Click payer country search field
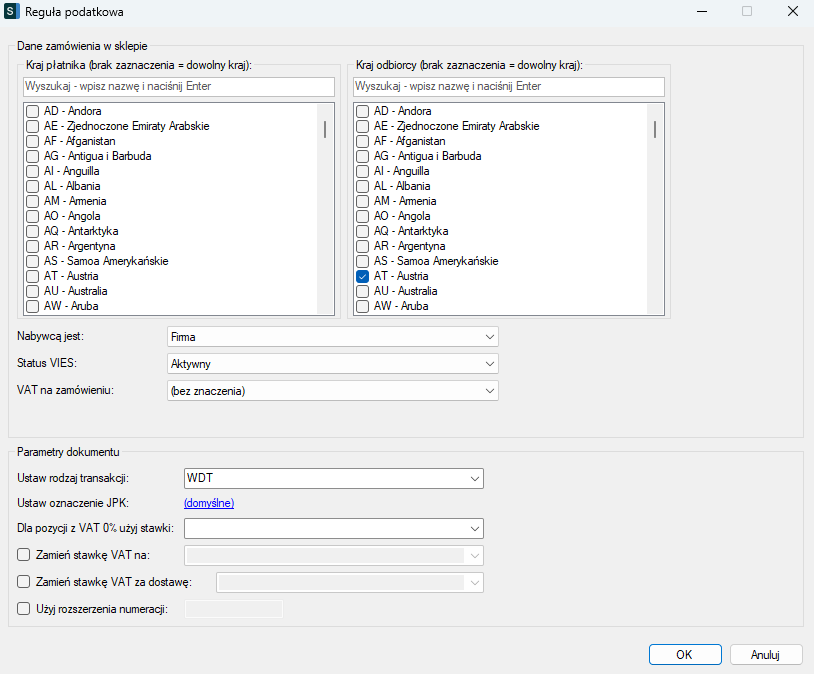Viewport: 814px width, 674px height. (x=177, y=87)
